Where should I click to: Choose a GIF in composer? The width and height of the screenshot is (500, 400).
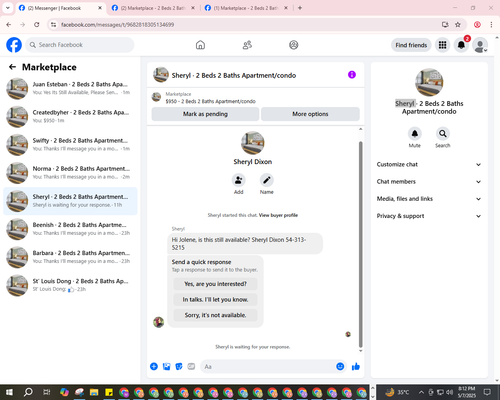[x=191, y=366]
